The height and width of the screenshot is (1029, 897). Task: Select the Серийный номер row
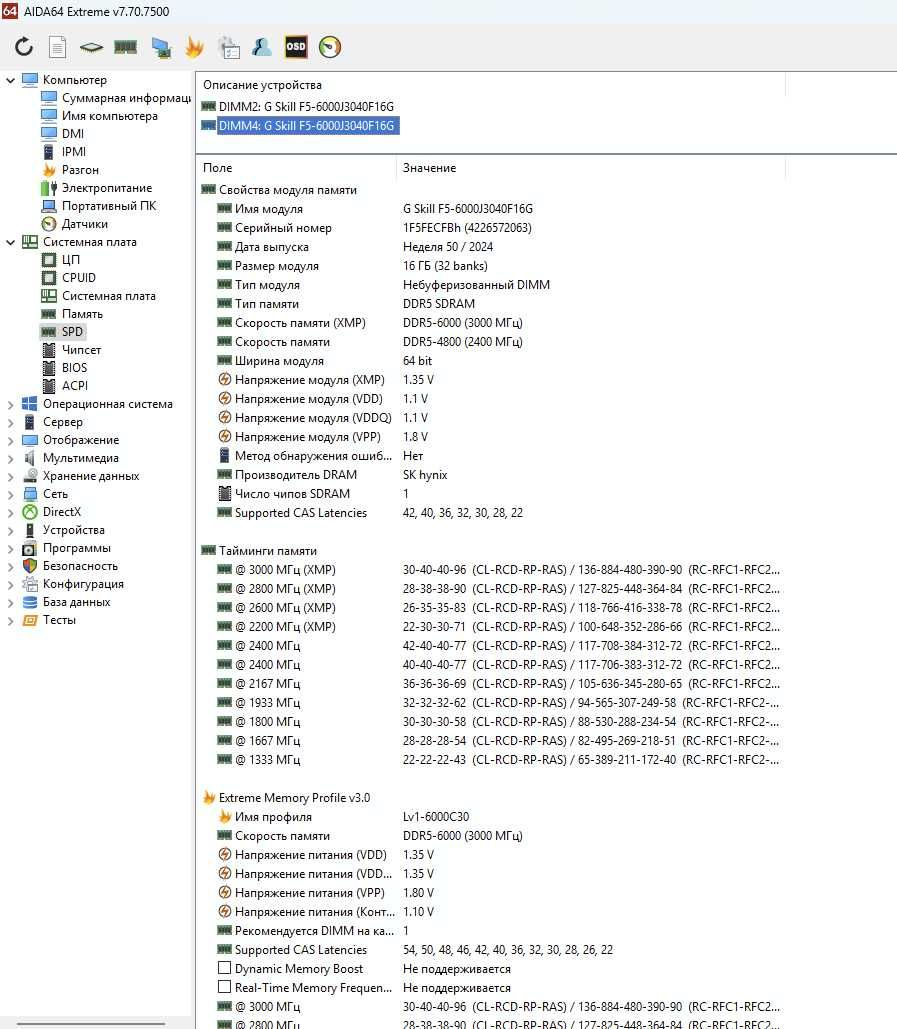click(x=492, y=228)
